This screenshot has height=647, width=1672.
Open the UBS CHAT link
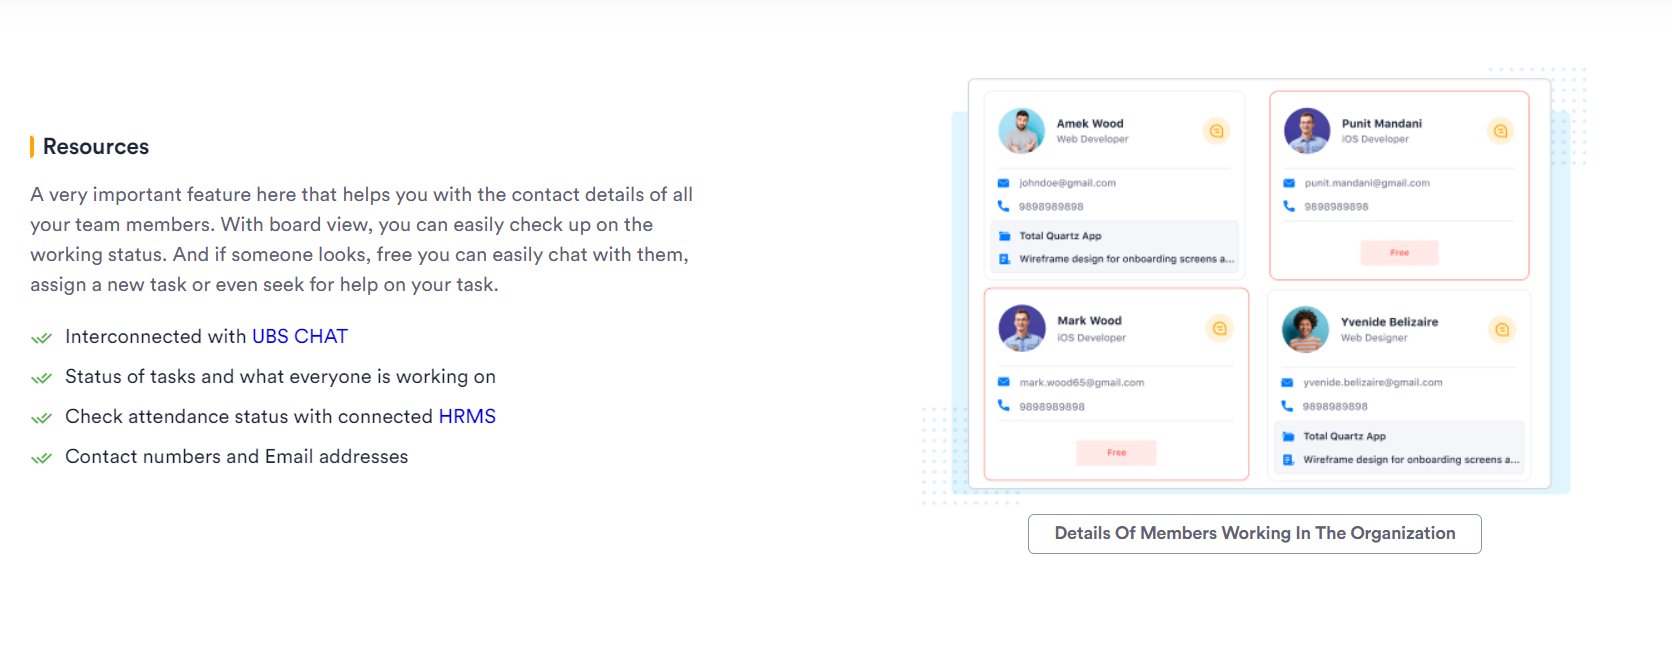click(300, 336)
